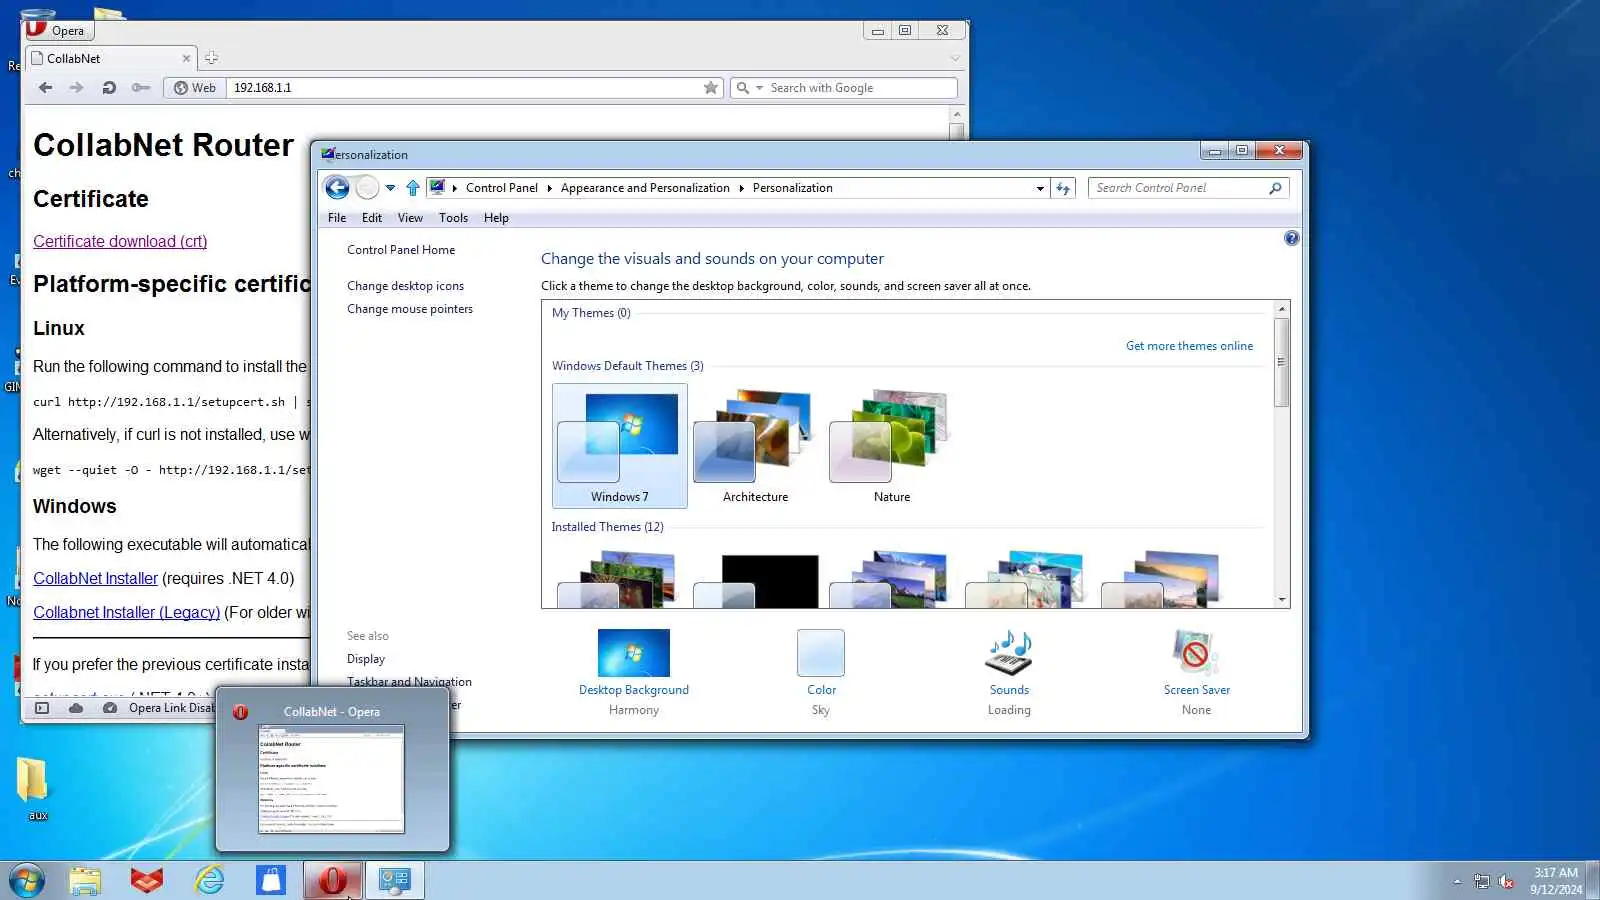Click the themes list scrollbar up arrow
The image size is (1600, 900).
[1282, 309]
